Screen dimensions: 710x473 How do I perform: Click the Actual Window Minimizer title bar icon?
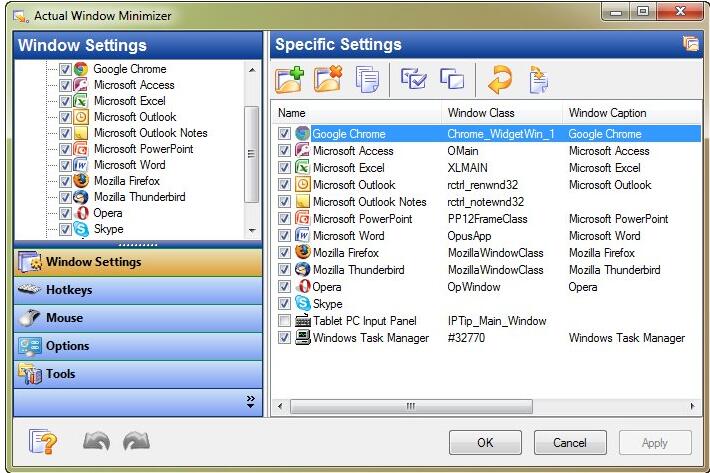[x=20, y=17]
